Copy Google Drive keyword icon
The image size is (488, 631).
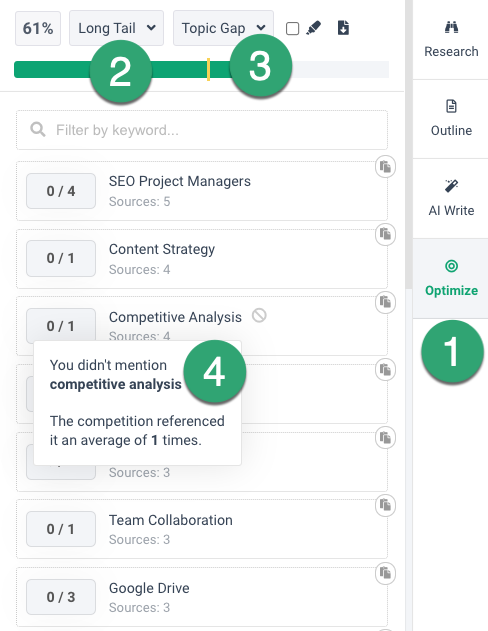tap(385, 573)
